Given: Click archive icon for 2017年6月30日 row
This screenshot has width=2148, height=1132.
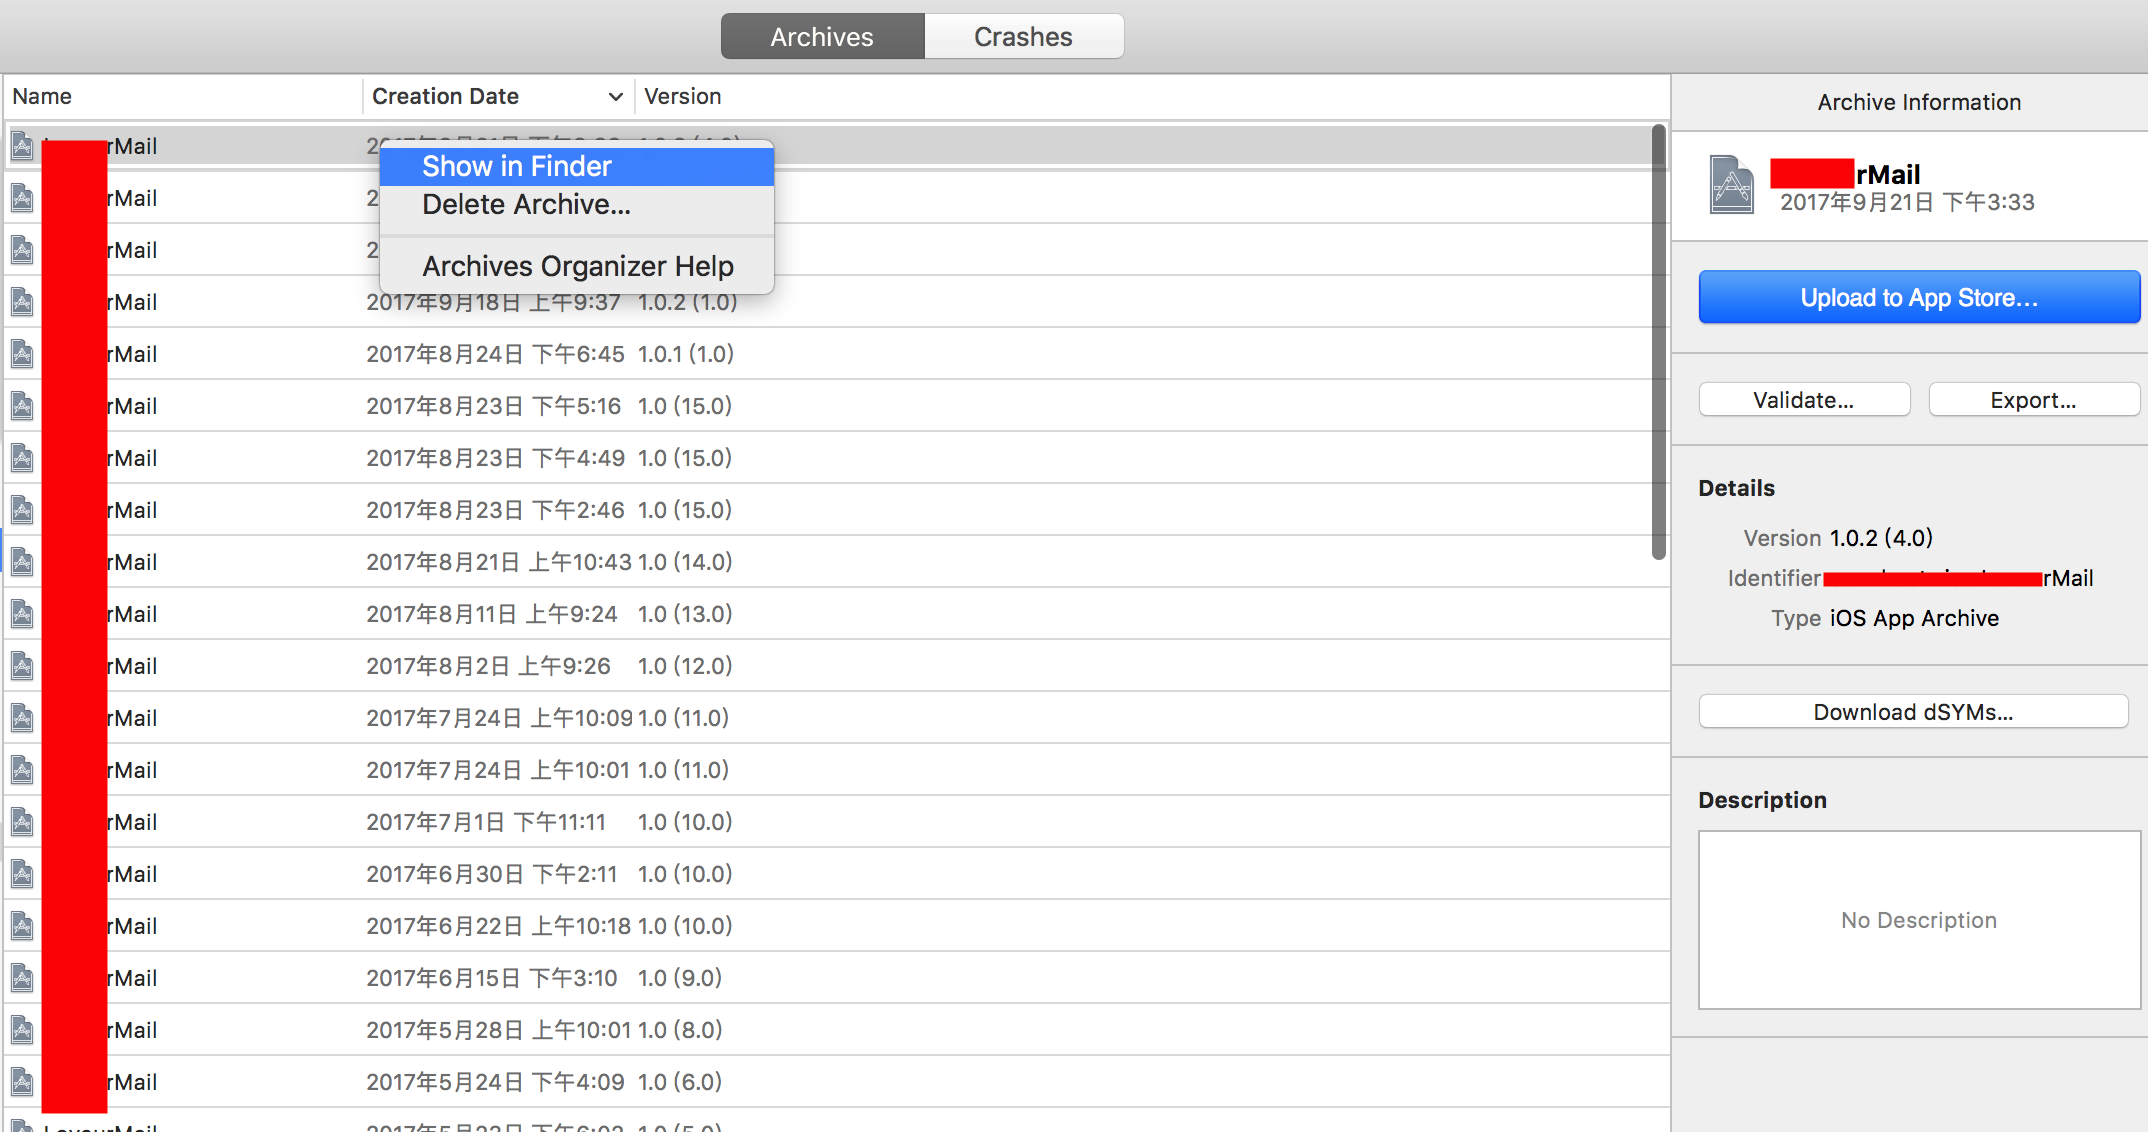Looking at the screenshot, I should [x=22, y=874].
